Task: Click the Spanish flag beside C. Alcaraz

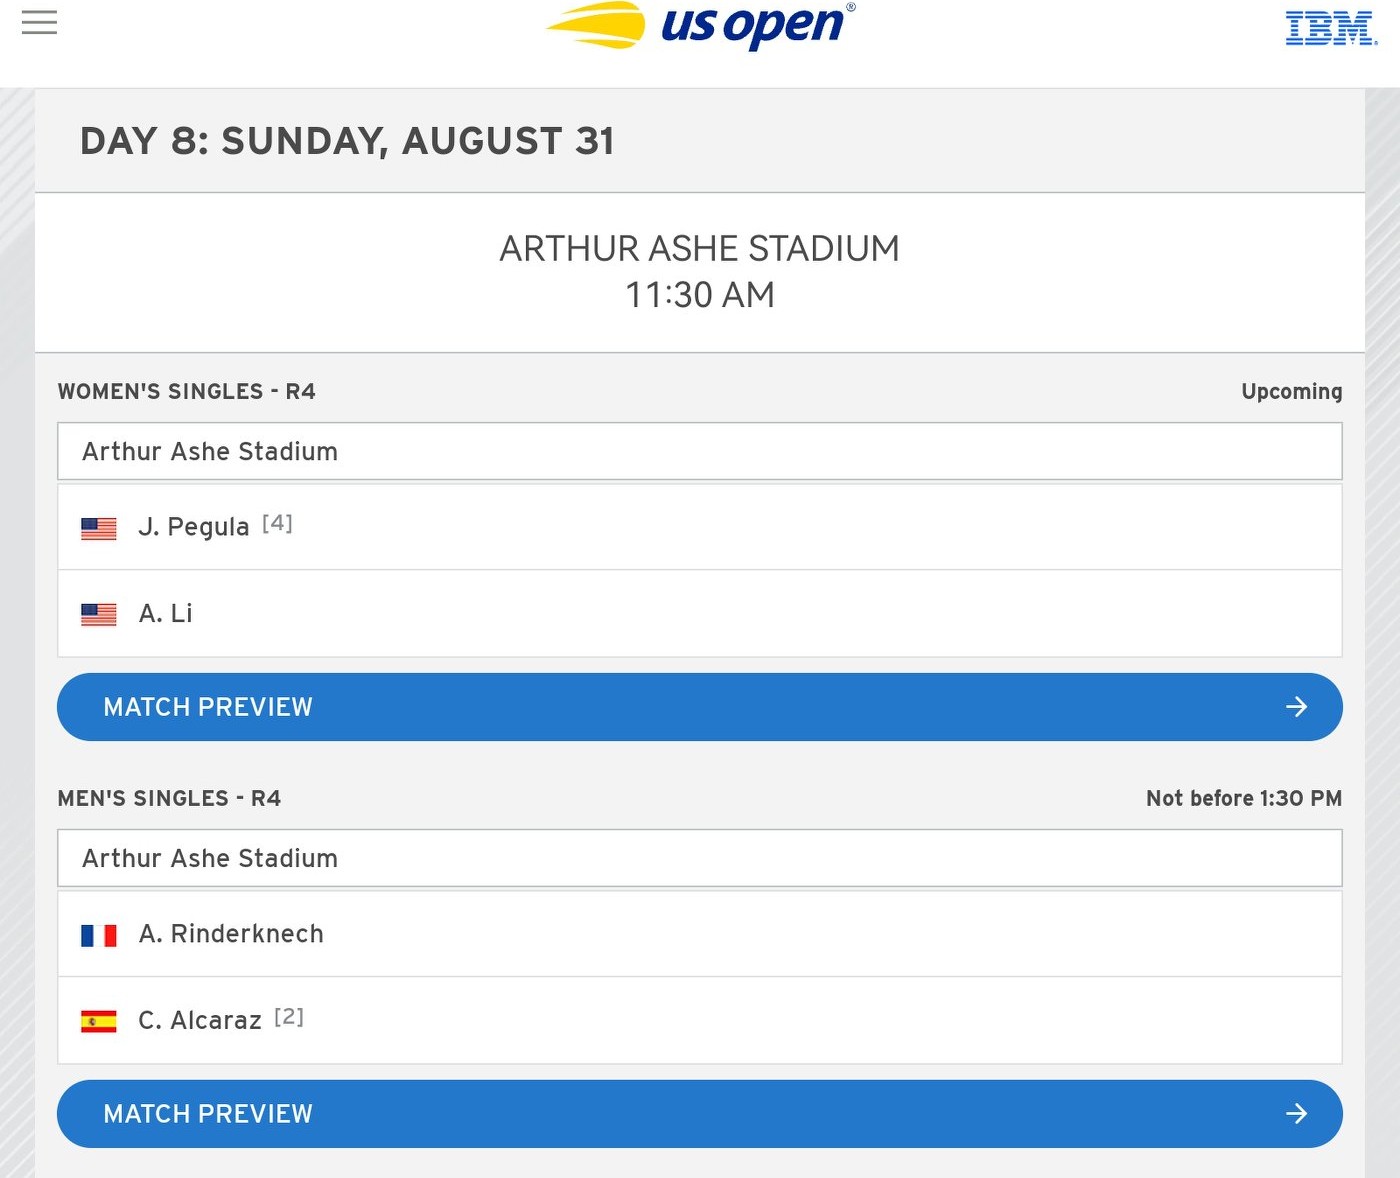Action: coord(99,1021)
